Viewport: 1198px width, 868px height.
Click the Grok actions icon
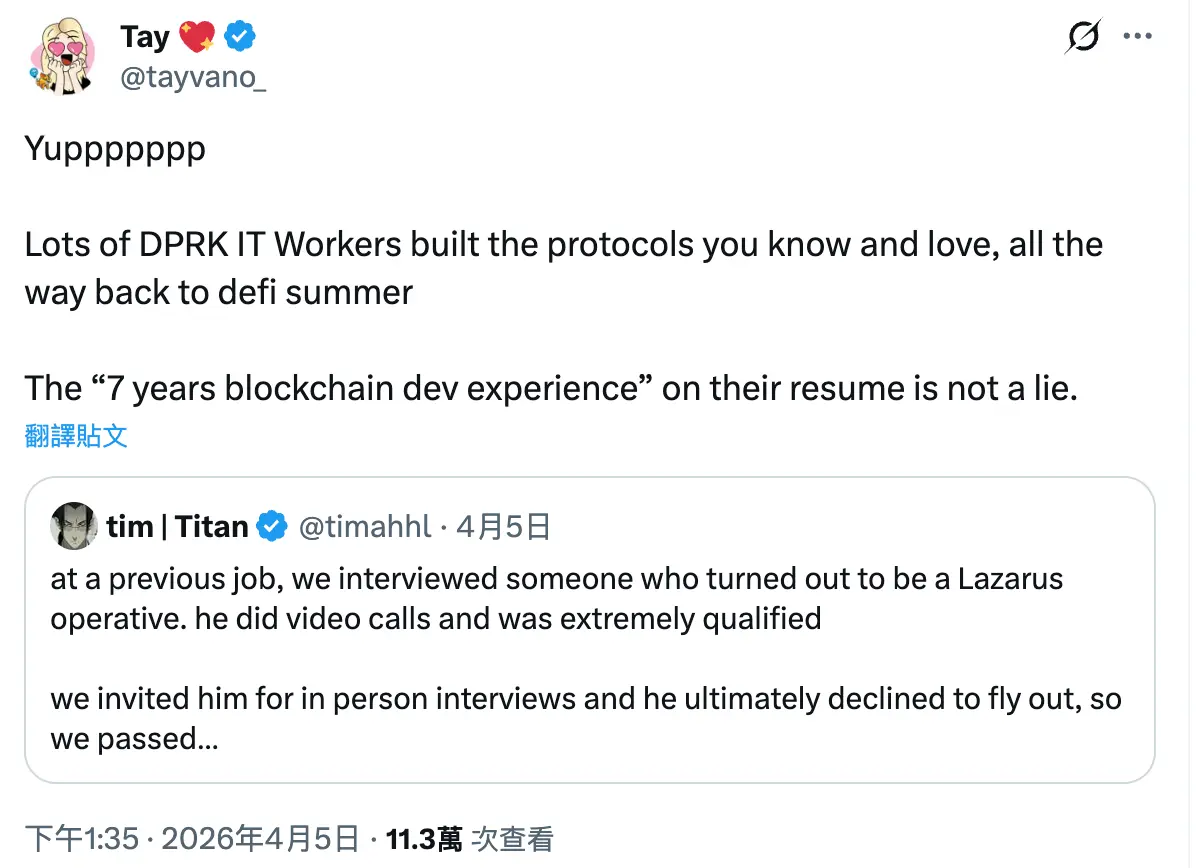(x=1083, y=37)
